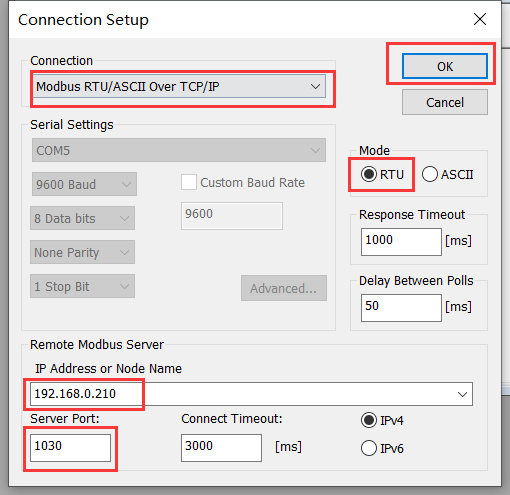The height and width of the screenshot is (495, 510).
Task: Open the COM5 serial port dropdown
Action: point(179,150)
